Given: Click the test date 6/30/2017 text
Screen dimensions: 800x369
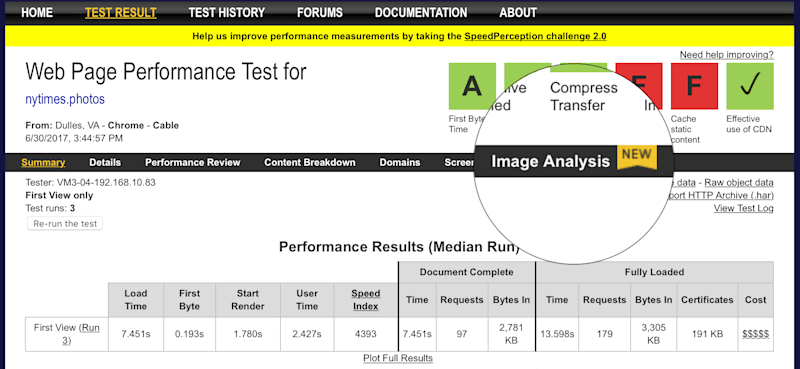Looking at the screenshot, I should [74, 138].
